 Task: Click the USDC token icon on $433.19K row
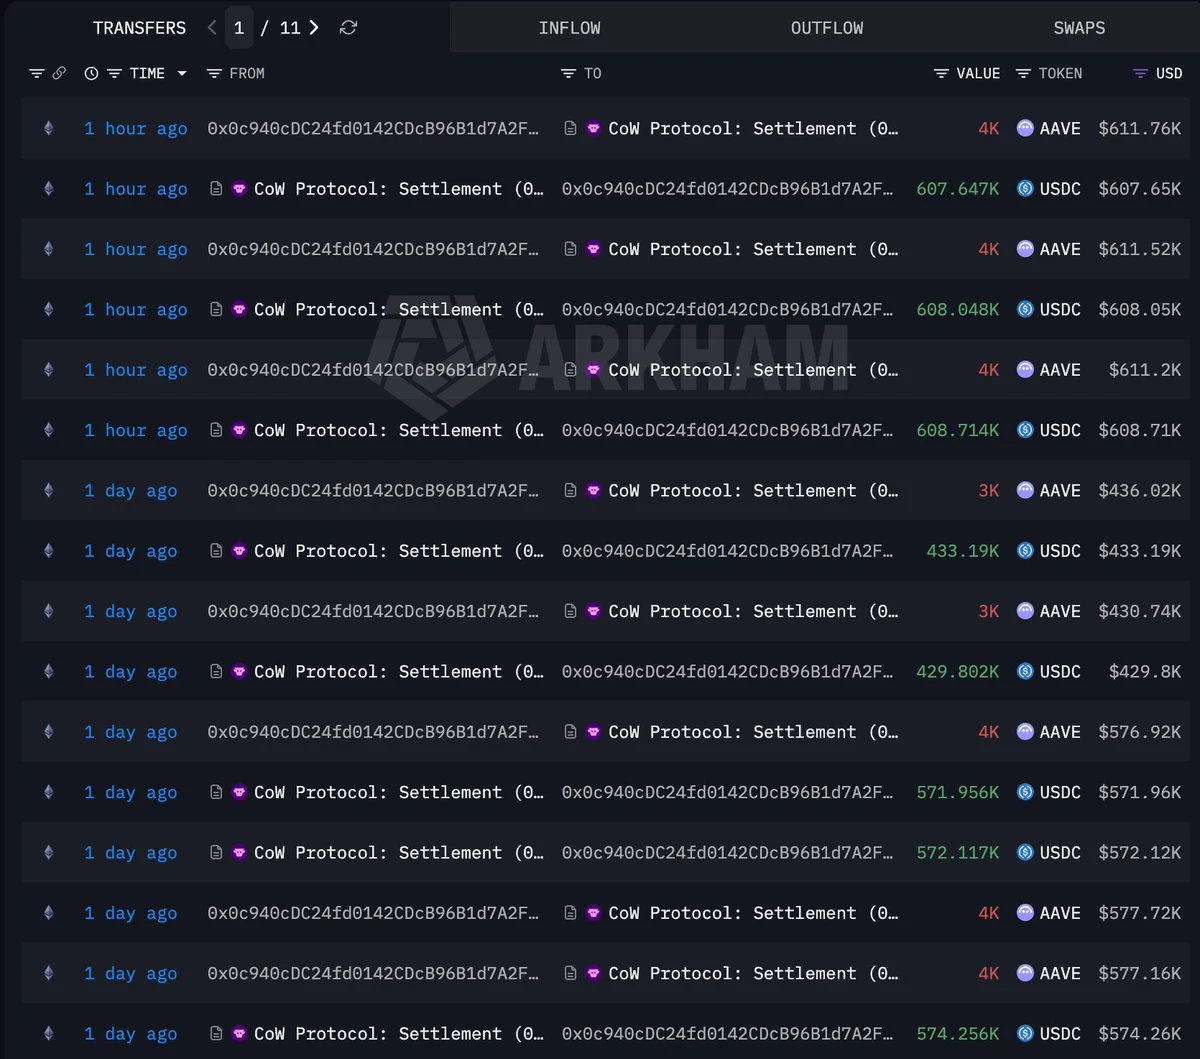pyautogui.click(x=1025, y=550)
